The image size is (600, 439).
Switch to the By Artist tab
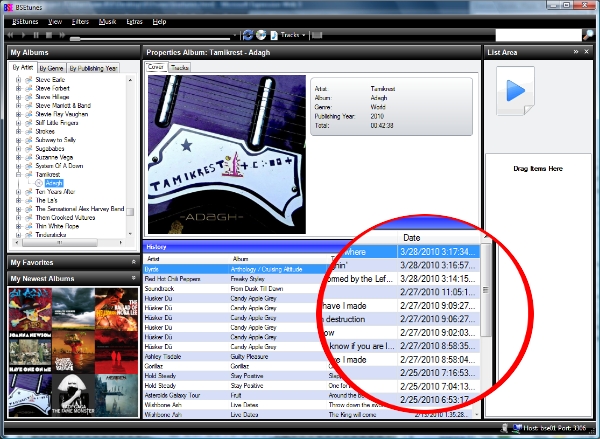pyautogui.click(x=23, y=67)
